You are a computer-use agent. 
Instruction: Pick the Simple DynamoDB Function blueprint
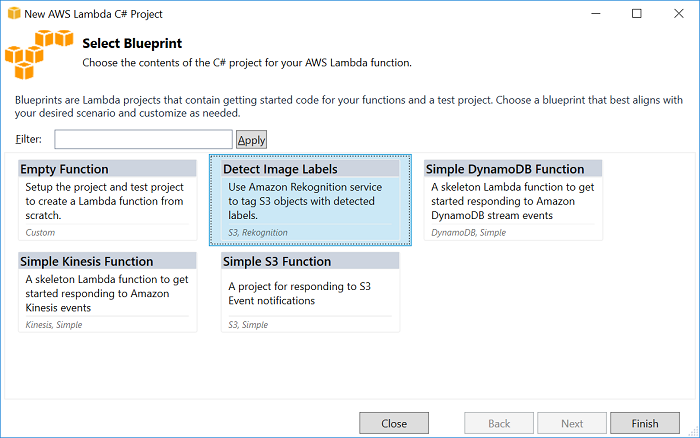point(513,200)
